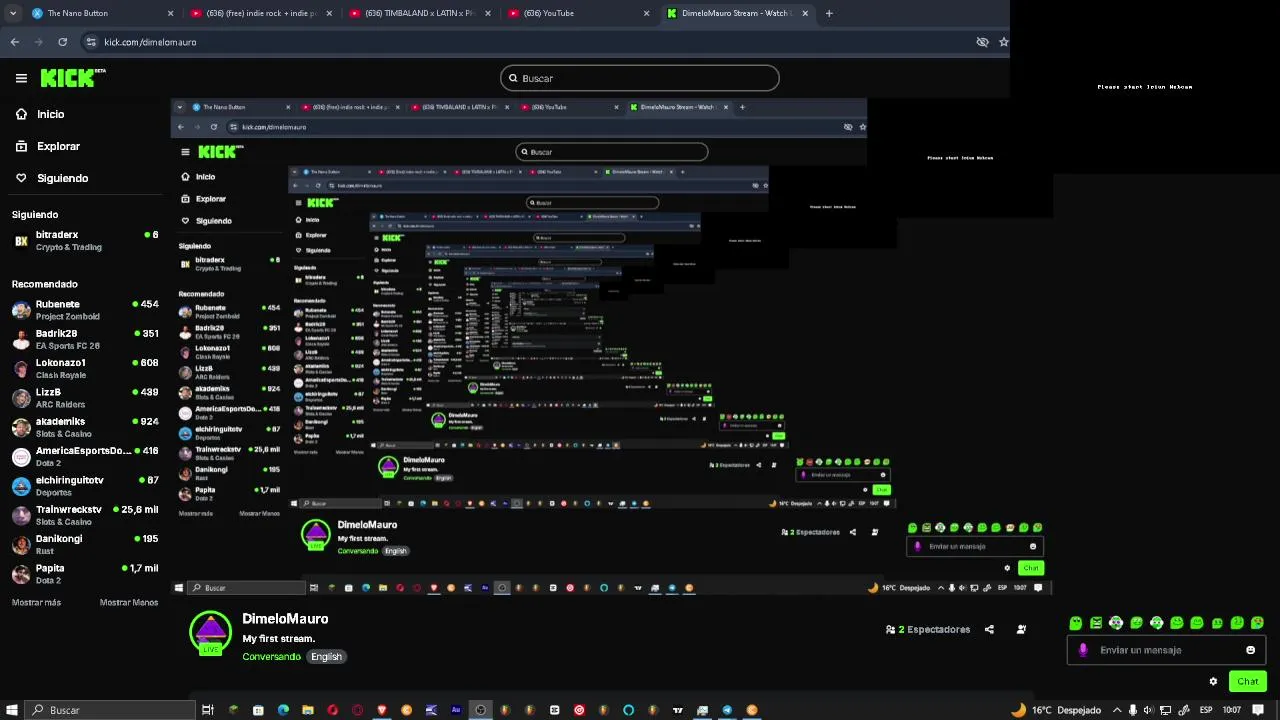The image size is (1280, 720).
Task: Open the Brave browser taskbar icon
Action: click(x=382, y=710)
